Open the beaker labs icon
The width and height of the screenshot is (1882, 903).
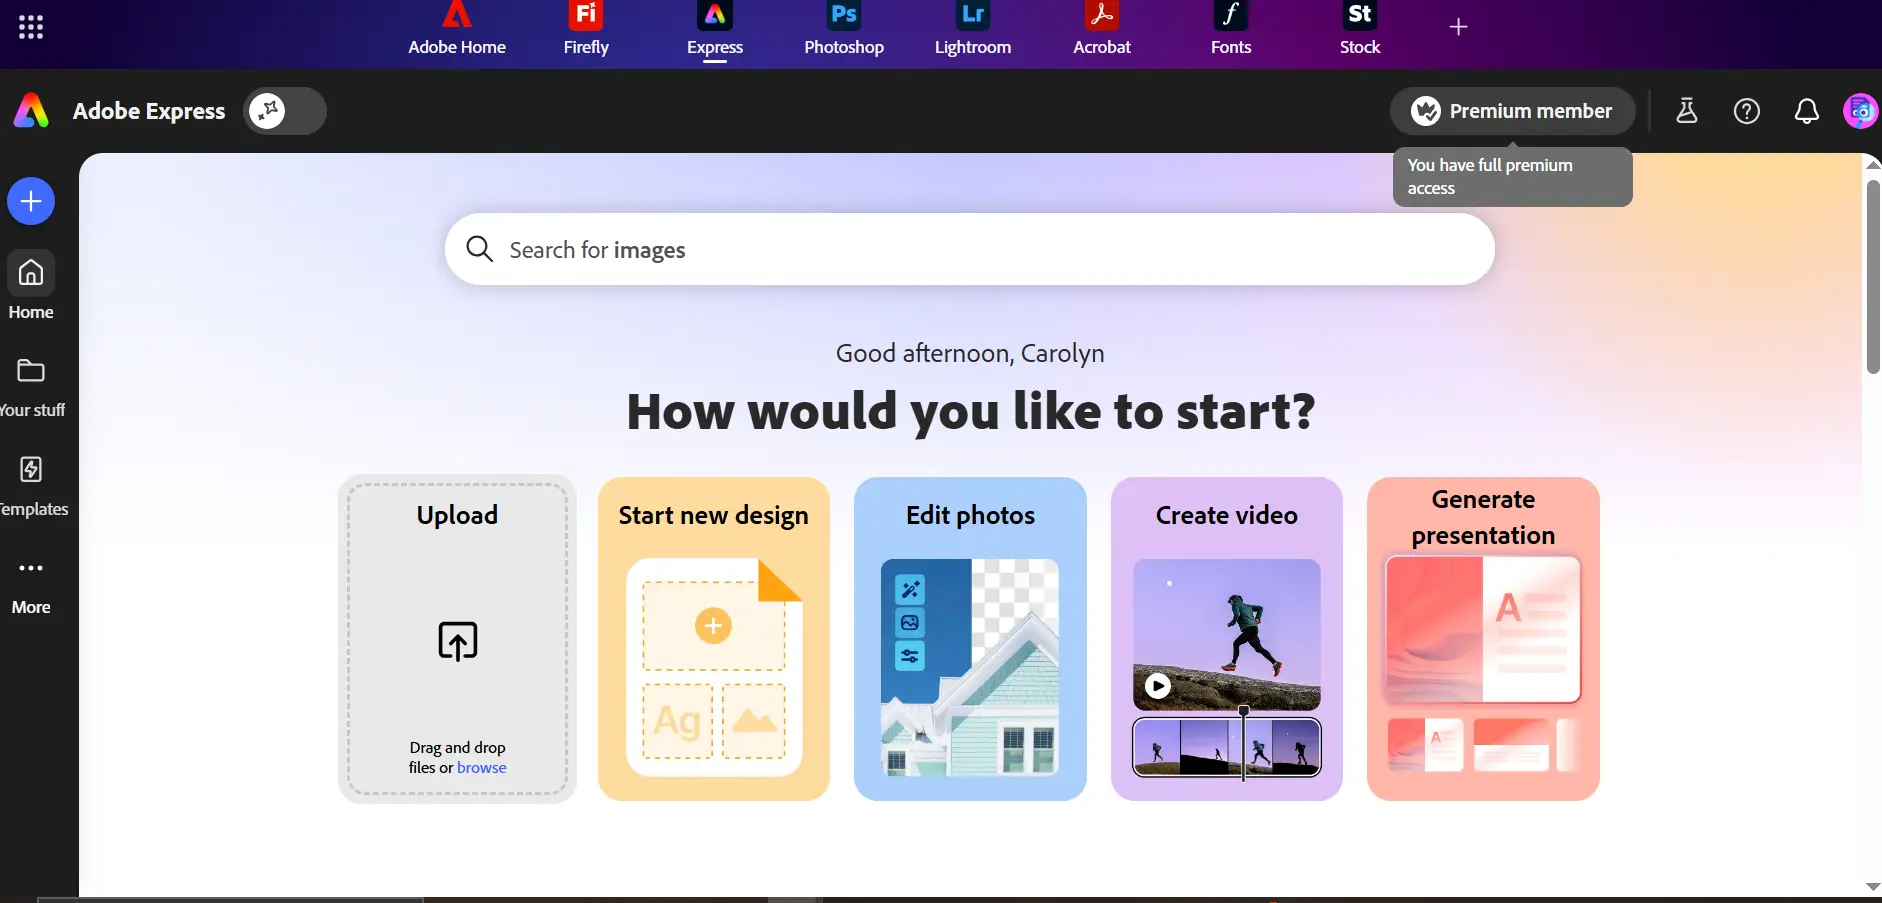(1687, 111)
